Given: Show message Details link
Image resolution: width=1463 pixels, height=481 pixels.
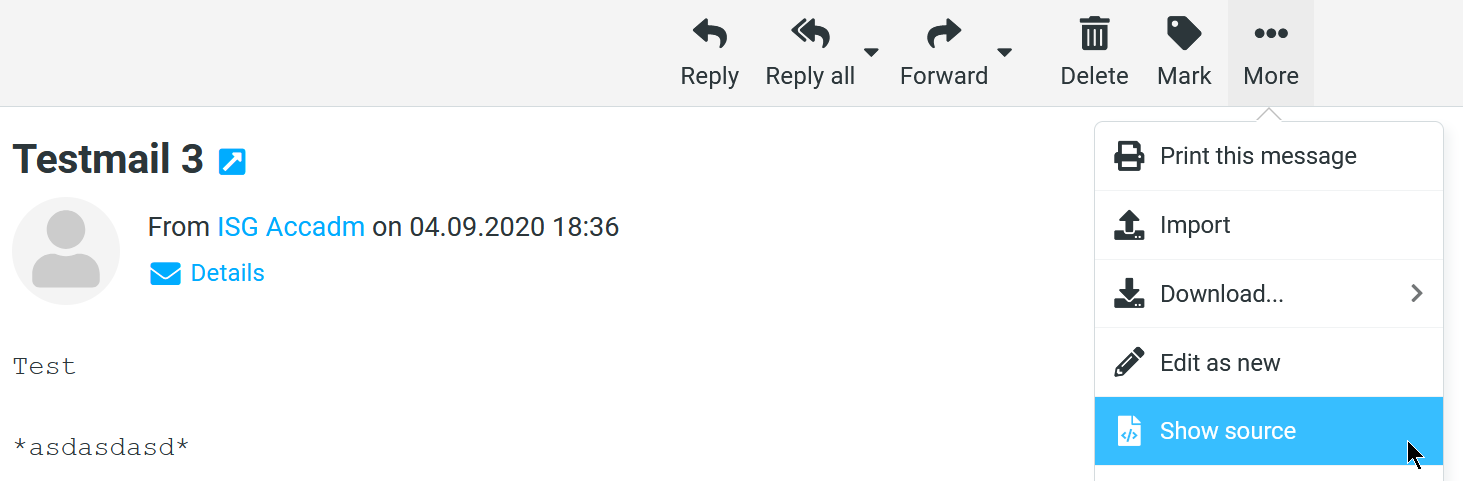Looking at the screenshot, I should (227, 273).
